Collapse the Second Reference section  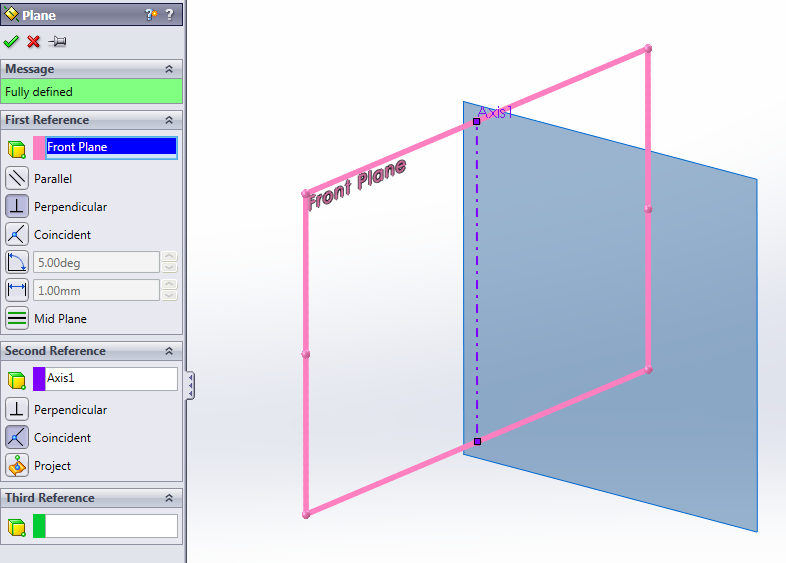click(x=169, y=351)
